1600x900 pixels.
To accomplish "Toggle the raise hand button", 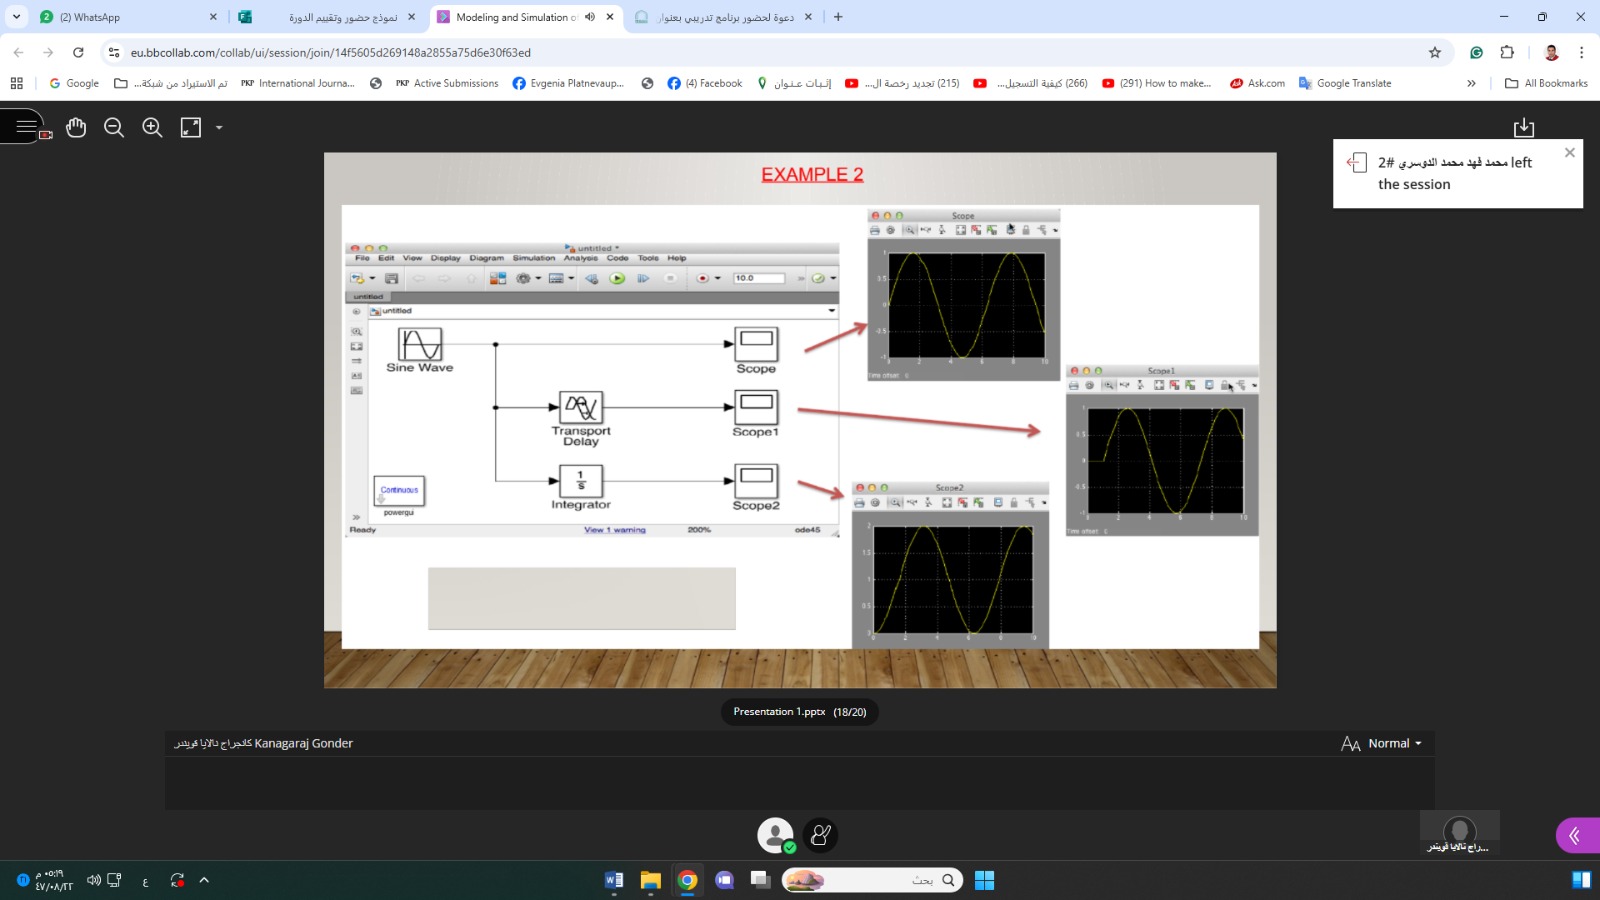I will pos(820,835).
